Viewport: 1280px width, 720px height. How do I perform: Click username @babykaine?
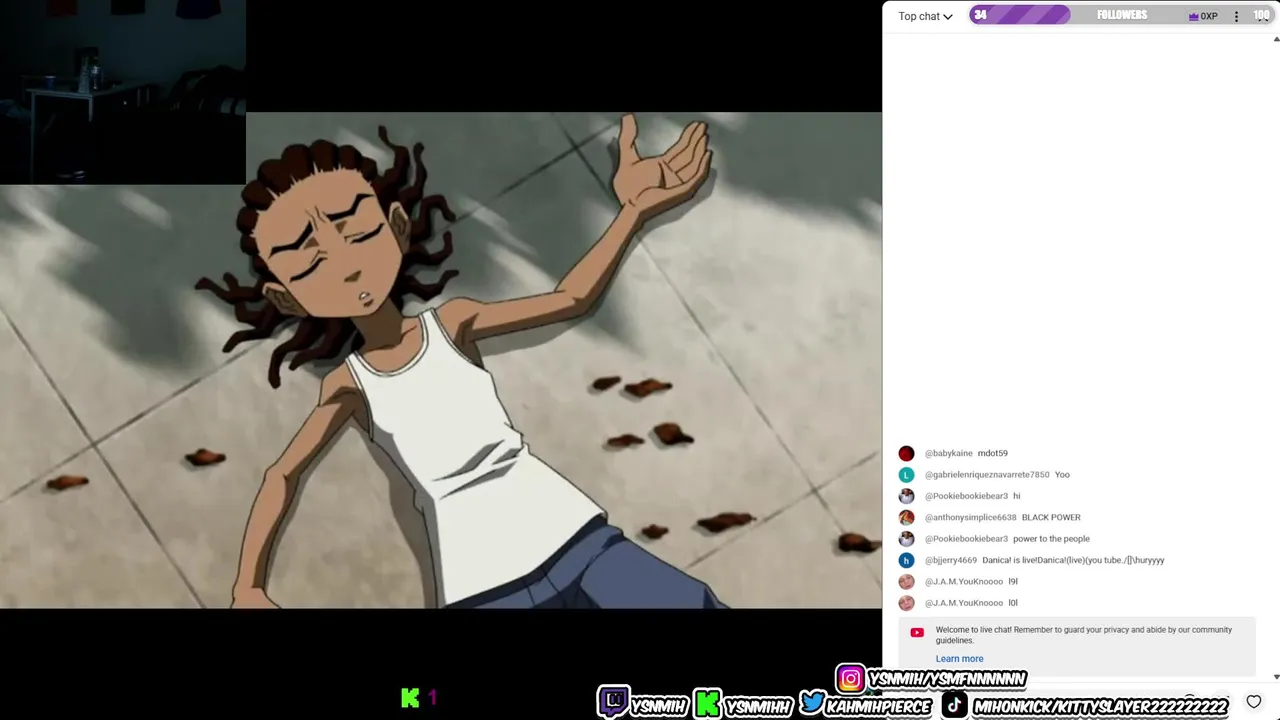948,453
